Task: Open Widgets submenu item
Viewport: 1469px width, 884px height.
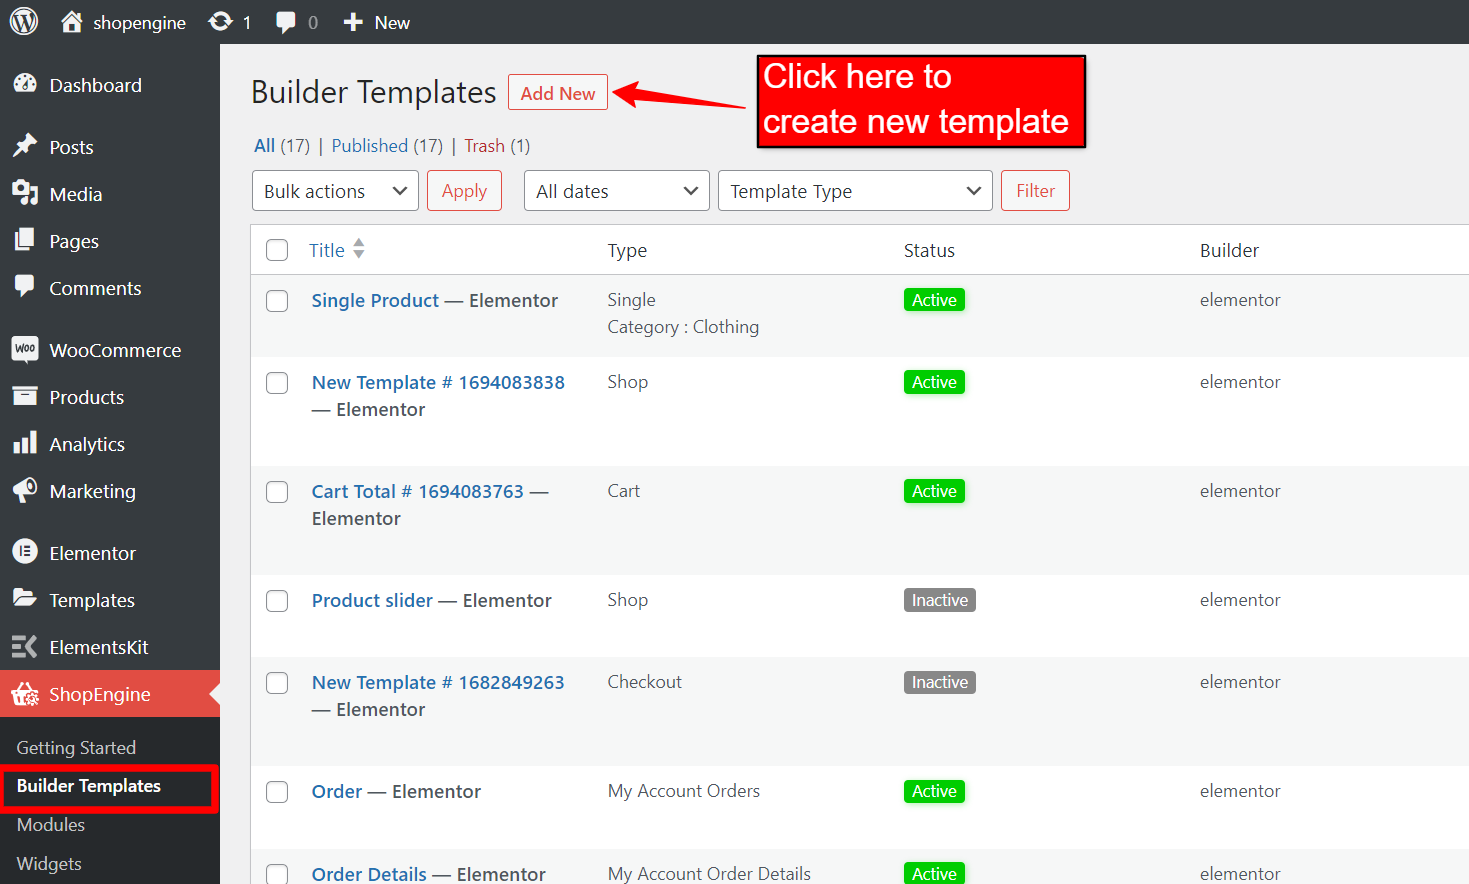Action: (49, 864)
